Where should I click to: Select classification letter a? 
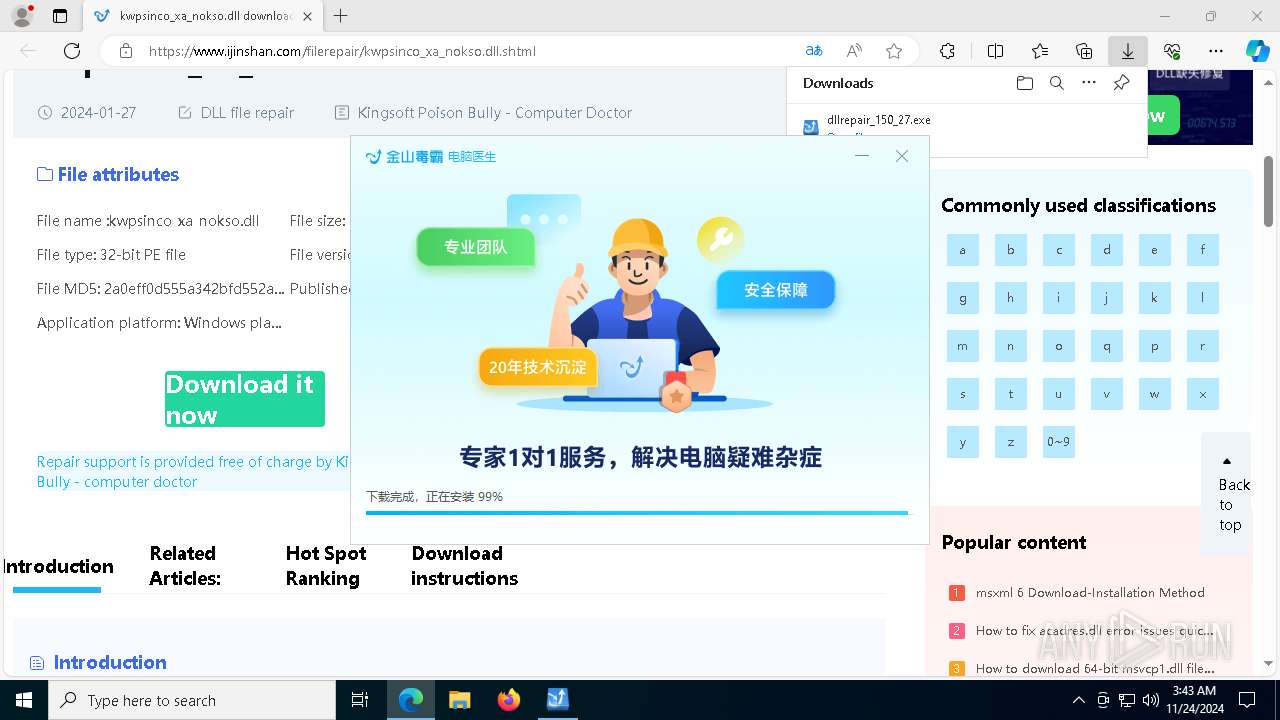tap(963, 250)
